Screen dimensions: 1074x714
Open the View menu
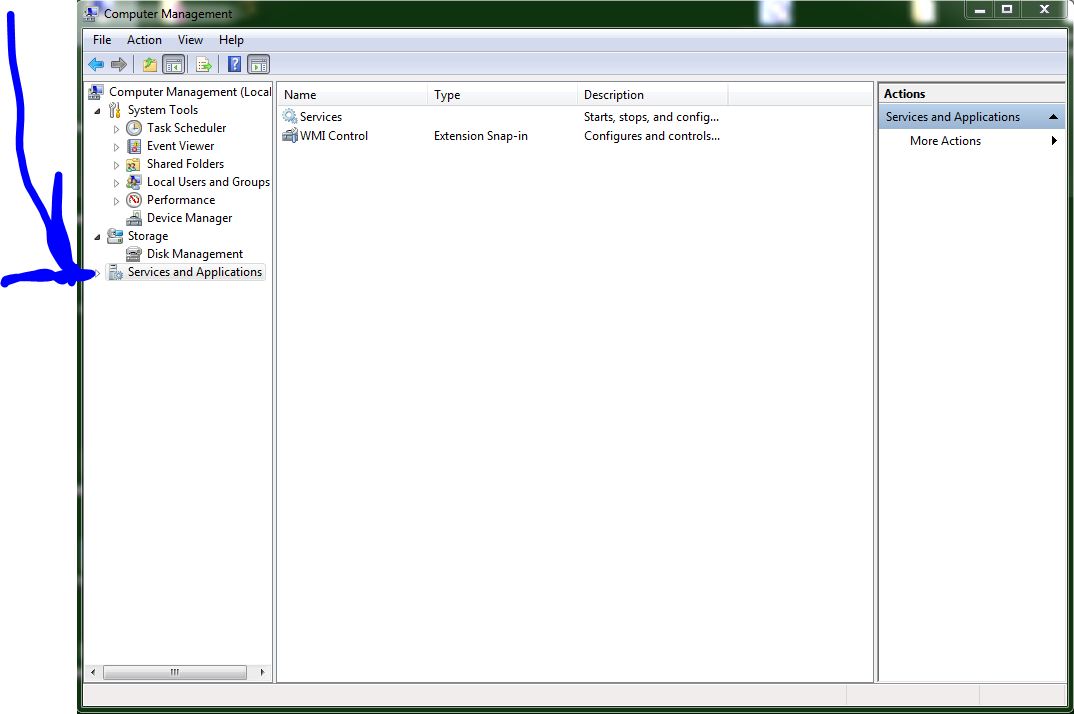pos(190,40)
